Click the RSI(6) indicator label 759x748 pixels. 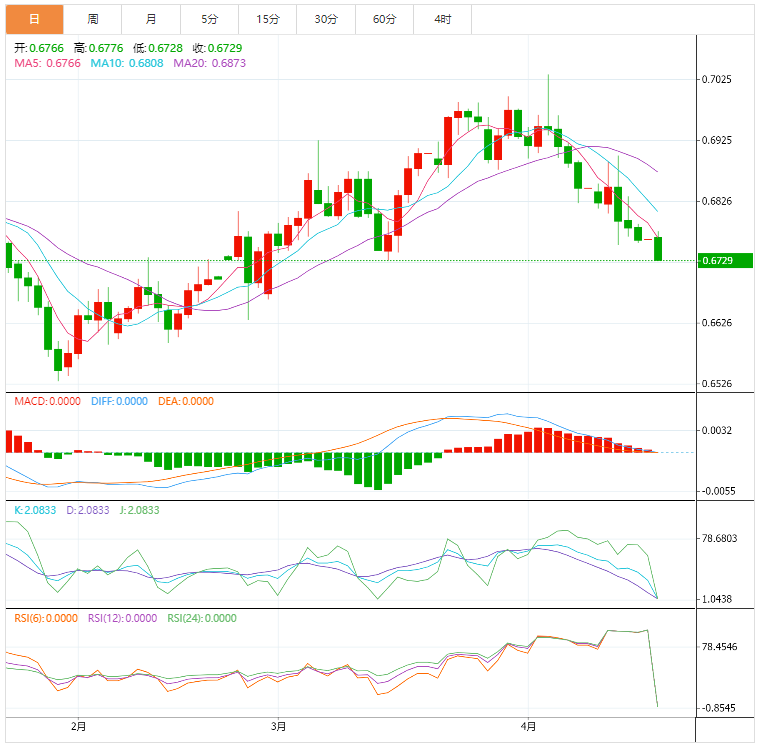click(46, 618)
